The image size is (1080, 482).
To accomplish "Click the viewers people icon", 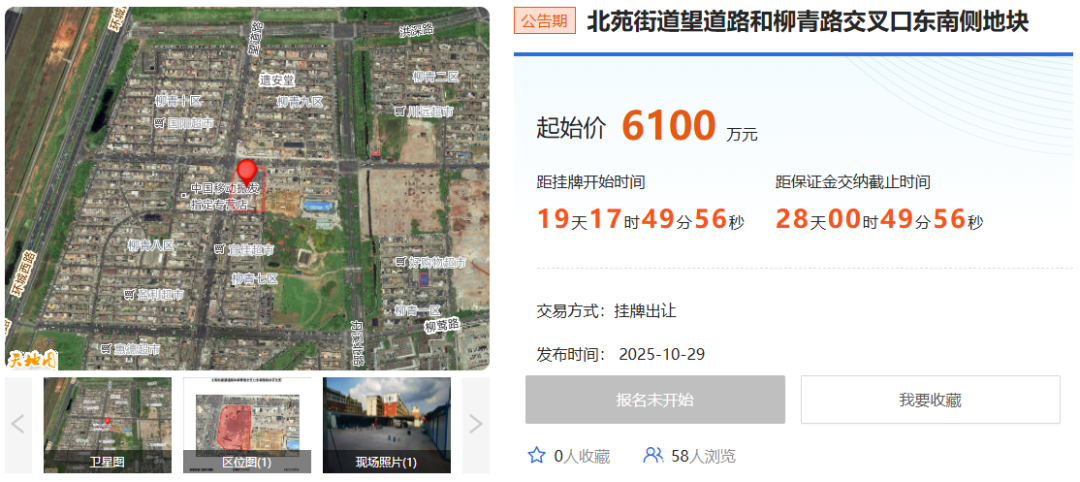I will (652, 455).
